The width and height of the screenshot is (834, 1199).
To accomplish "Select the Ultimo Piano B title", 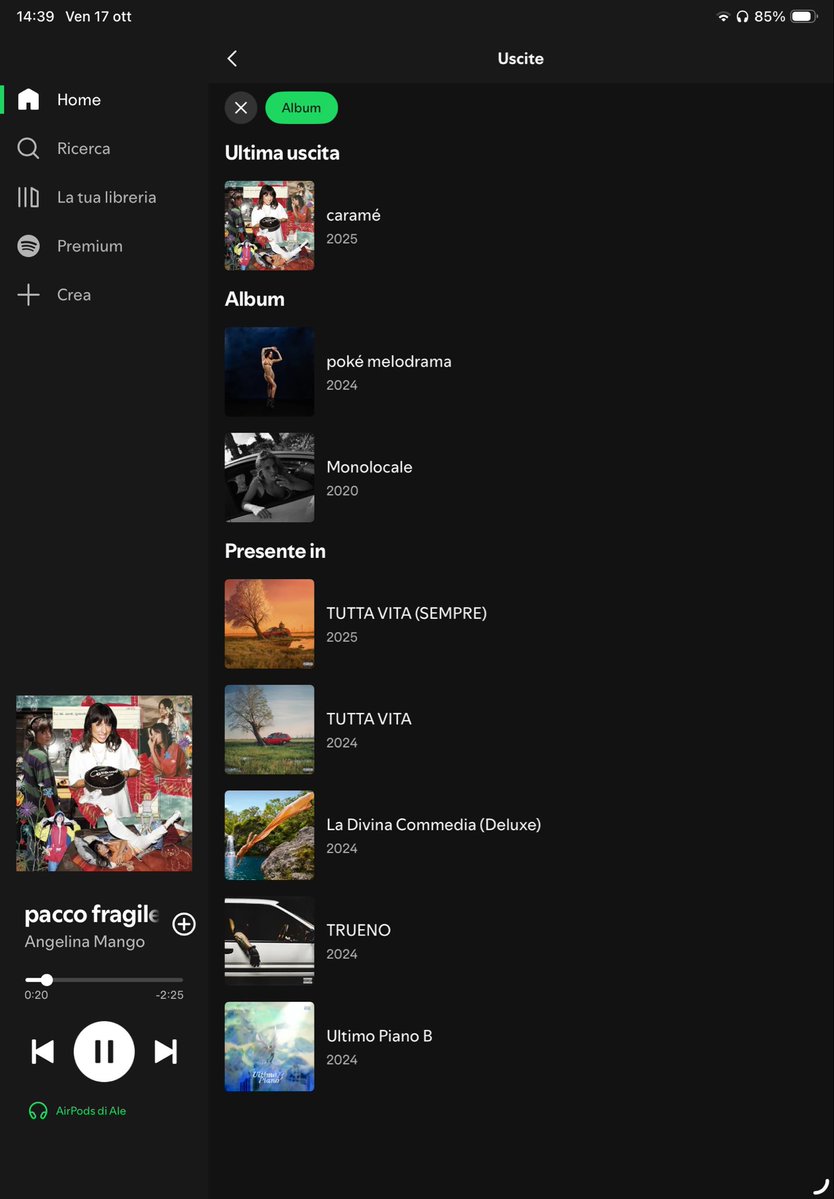I will [379, 1035].
